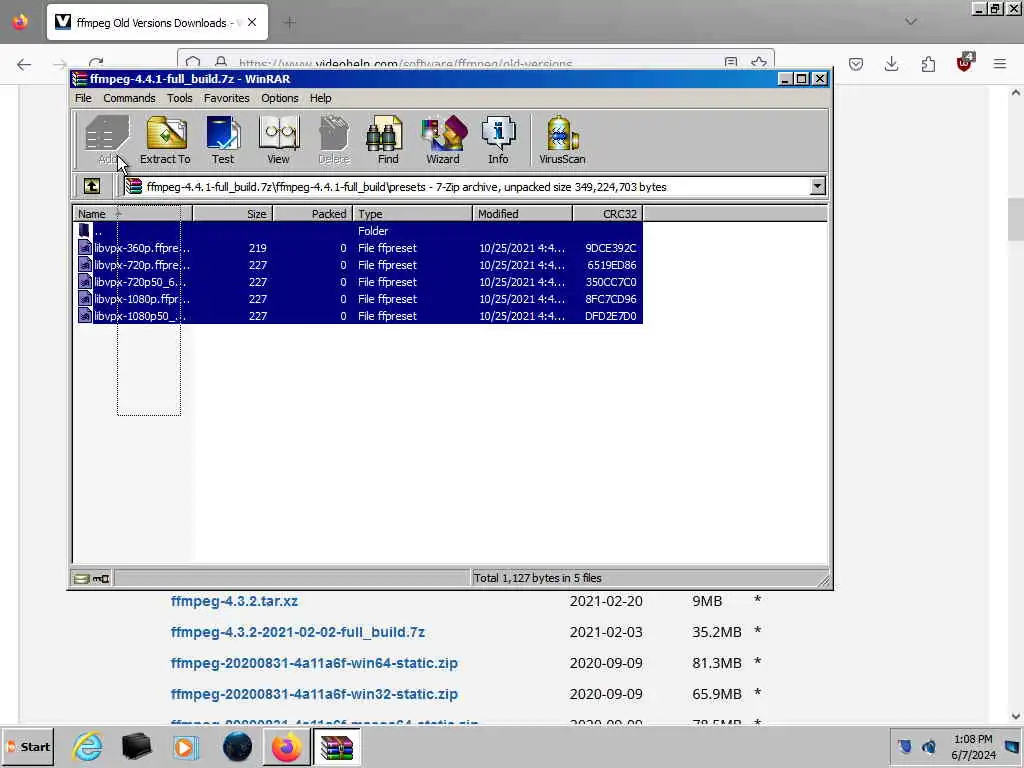Open the Favorites menu
Viewport: 1024px width, 768px height.
click(226, 98)
